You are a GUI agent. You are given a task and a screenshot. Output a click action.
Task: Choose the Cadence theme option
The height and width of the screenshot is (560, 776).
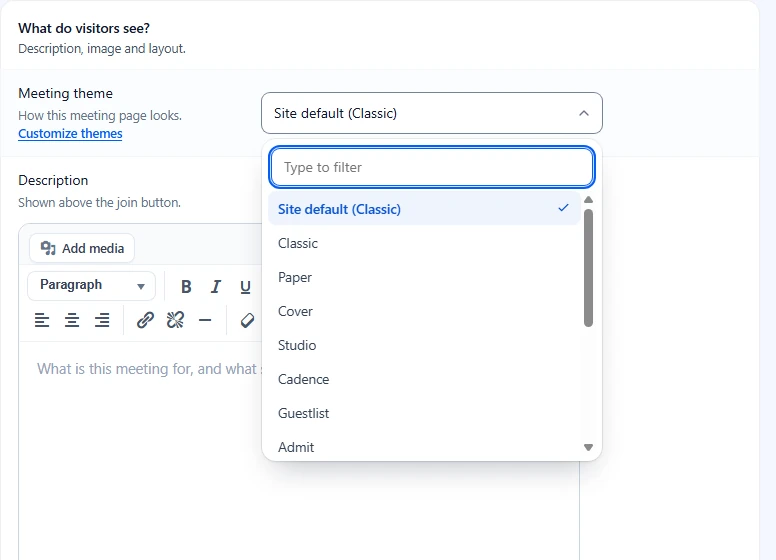pyautogui.click(x=424, y=379)
